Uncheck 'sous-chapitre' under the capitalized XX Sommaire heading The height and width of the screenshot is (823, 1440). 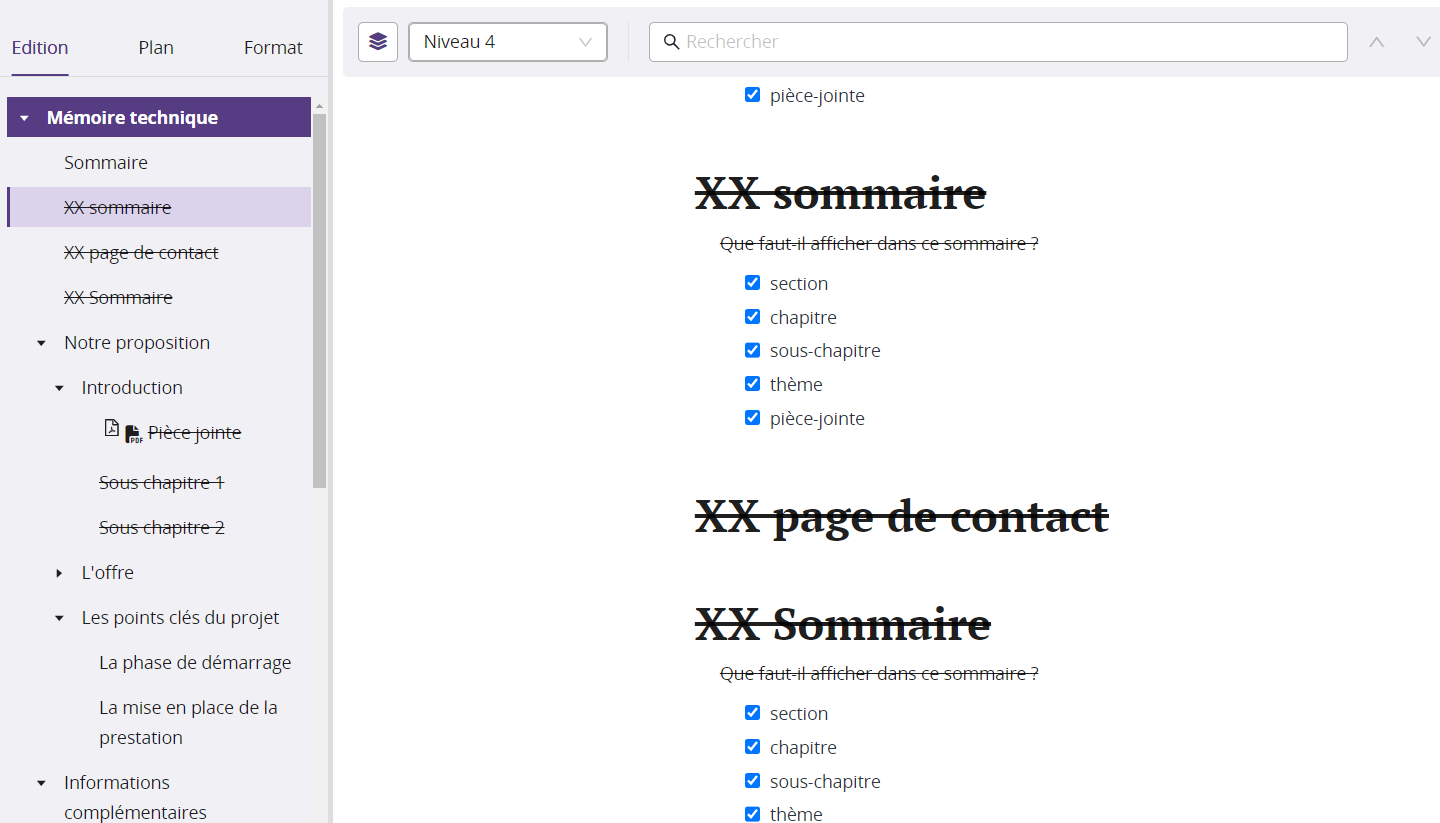753,781
